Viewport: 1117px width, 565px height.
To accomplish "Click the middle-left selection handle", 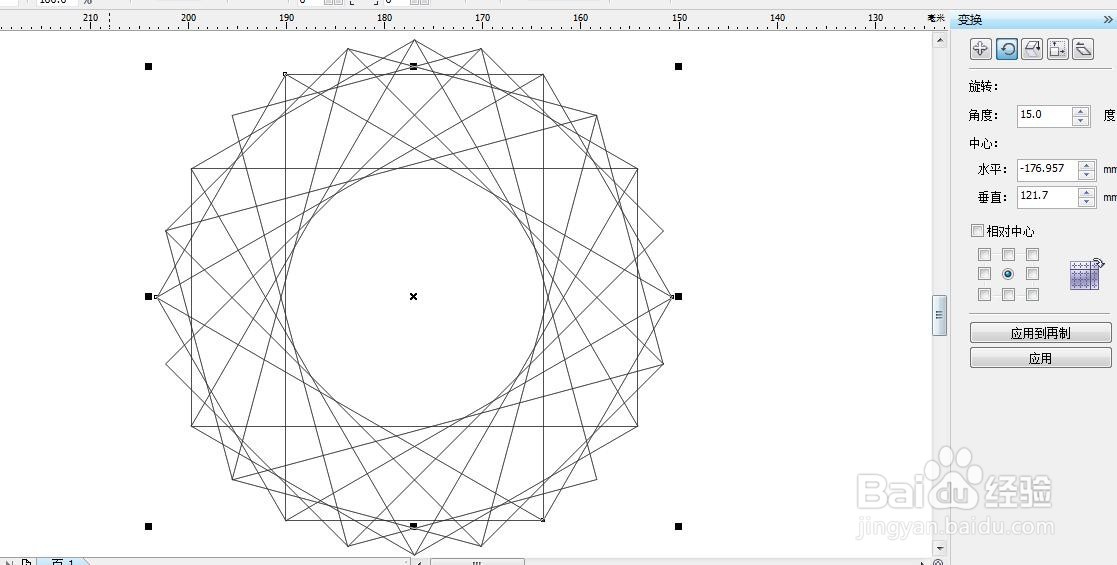I will pos(149,296).
